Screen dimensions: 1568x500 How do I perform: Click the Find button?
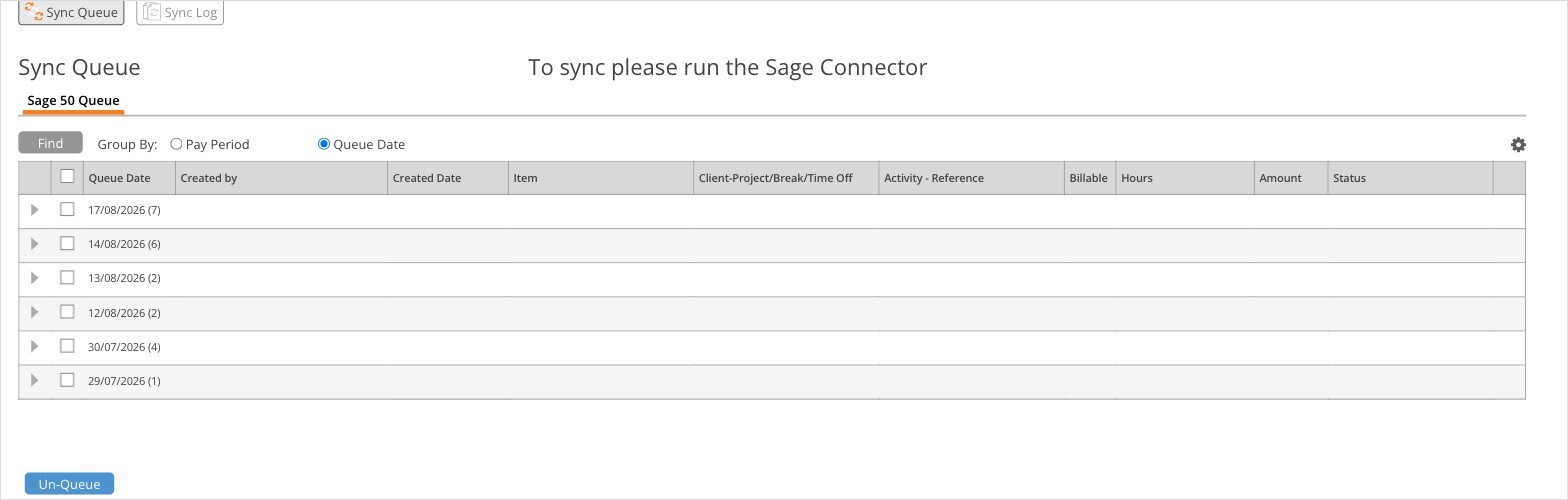[50, 143]
